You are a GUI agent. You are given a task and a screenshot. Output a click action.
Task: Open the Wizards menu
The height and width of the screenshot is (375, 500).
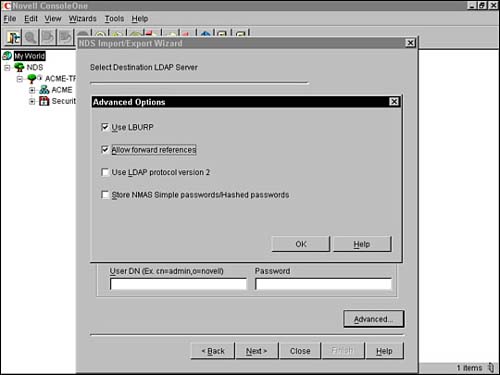(82, 19)
